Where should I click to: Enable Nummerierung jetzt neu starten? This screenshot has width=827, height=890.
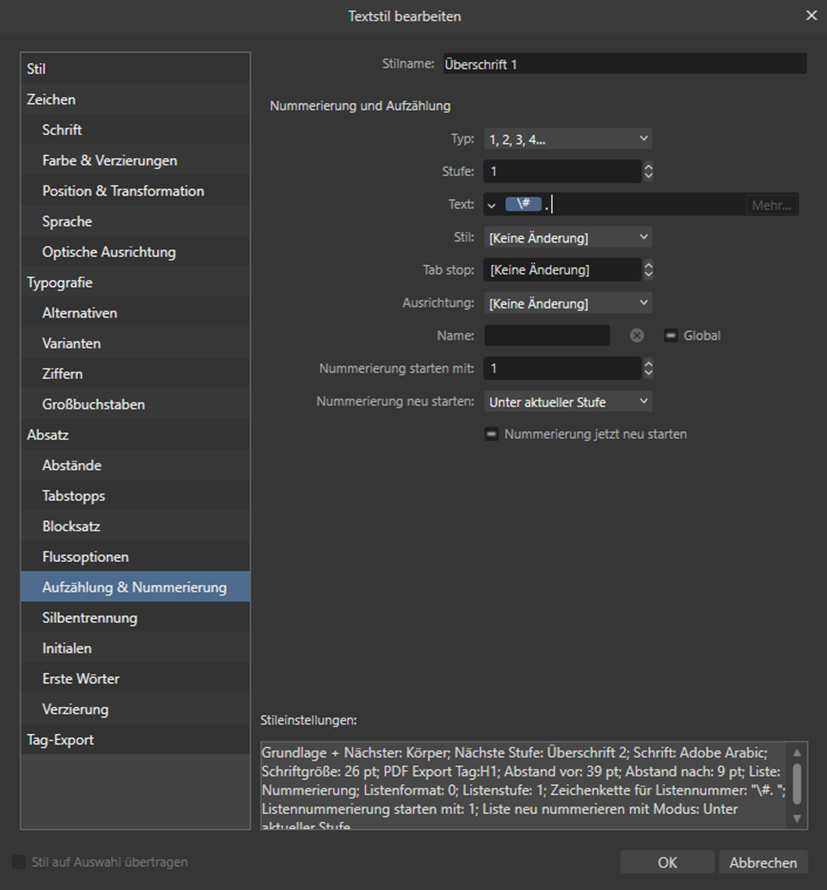point(492,434)
